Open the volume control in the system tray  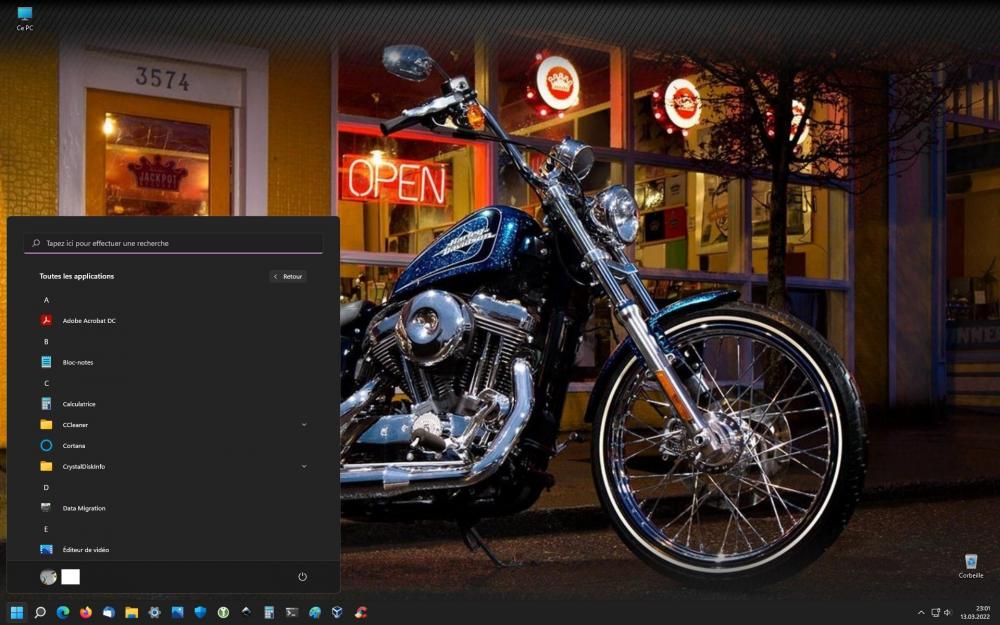point(946,612)
